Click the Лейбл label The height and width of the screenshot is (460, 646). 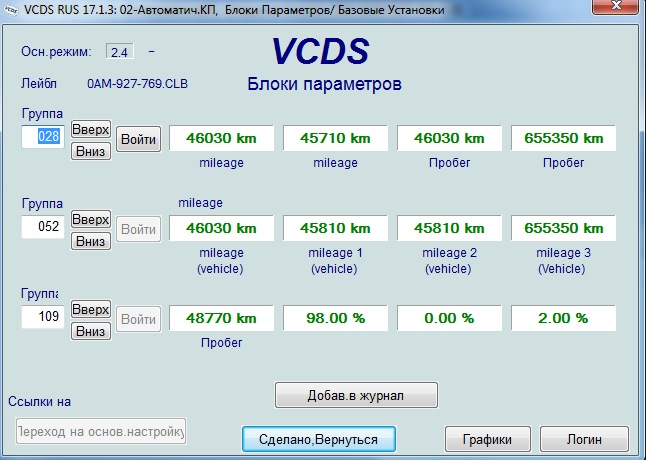click(x=39, y=84)
